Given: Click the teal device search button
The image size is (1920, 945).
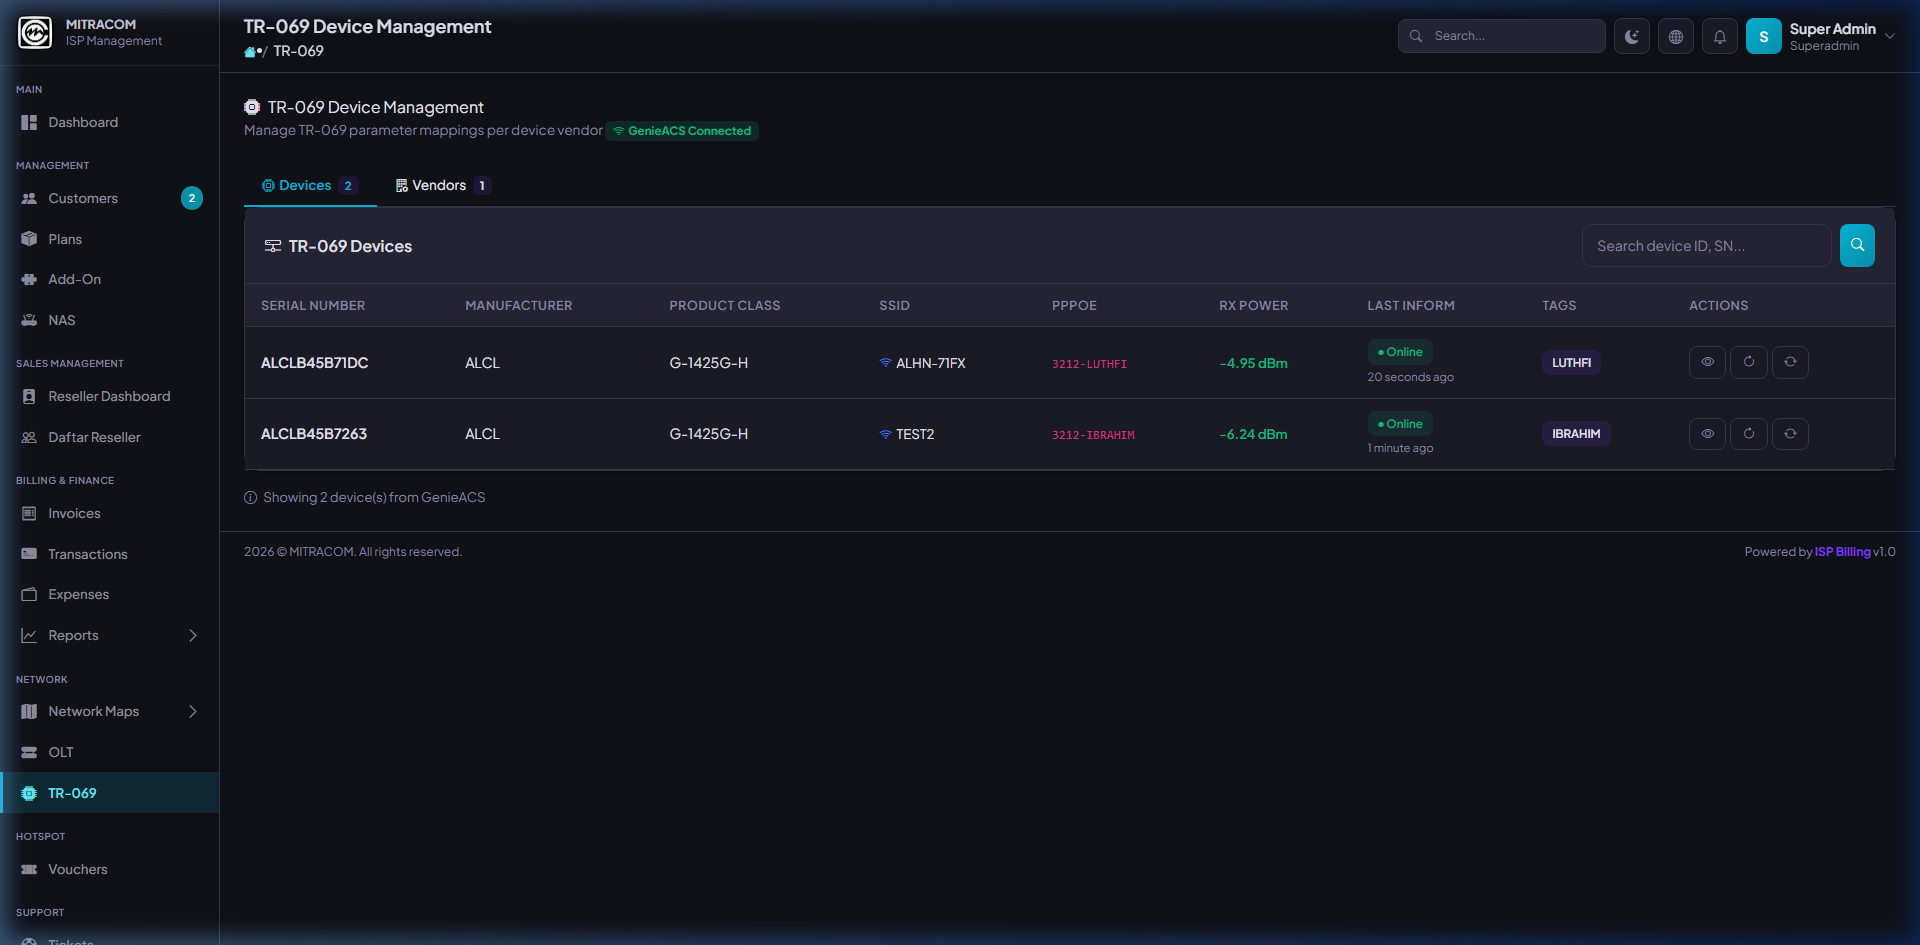Looking at the screenshot, I should coord(1856,245).
